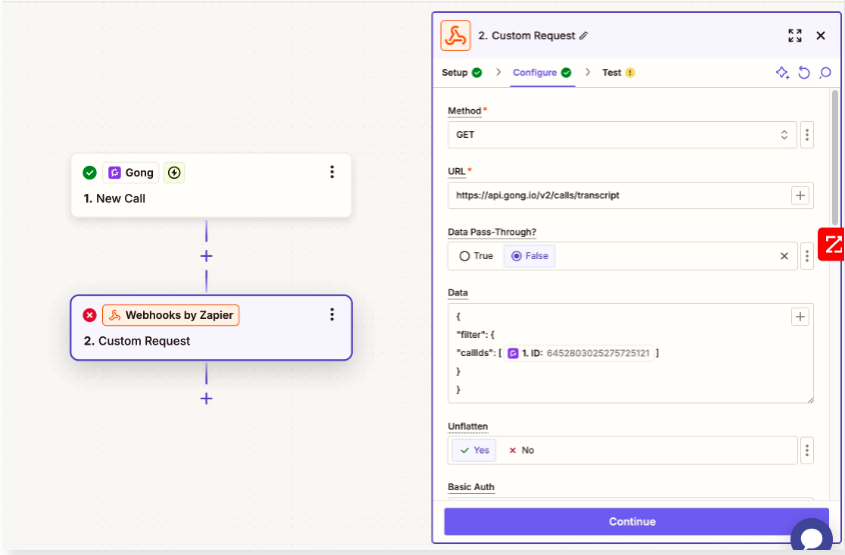The width and height of the screenshot is (845, 555).
Task: Select False for Data Pass-Through
Action: point(530,256)
